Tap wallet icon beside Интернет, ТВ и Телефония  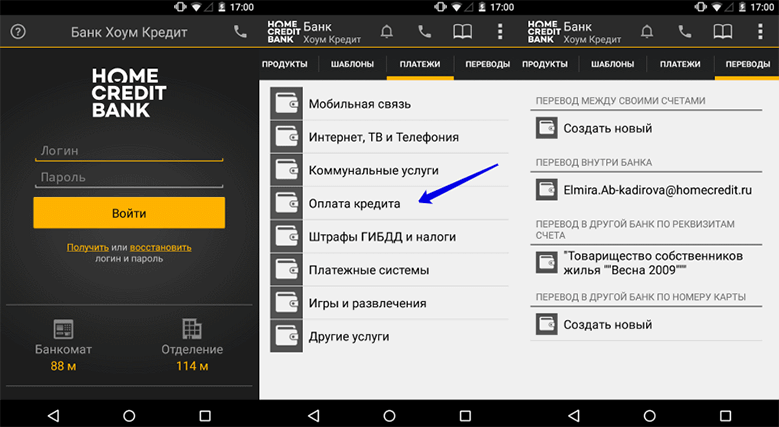(x=286, y=137)
